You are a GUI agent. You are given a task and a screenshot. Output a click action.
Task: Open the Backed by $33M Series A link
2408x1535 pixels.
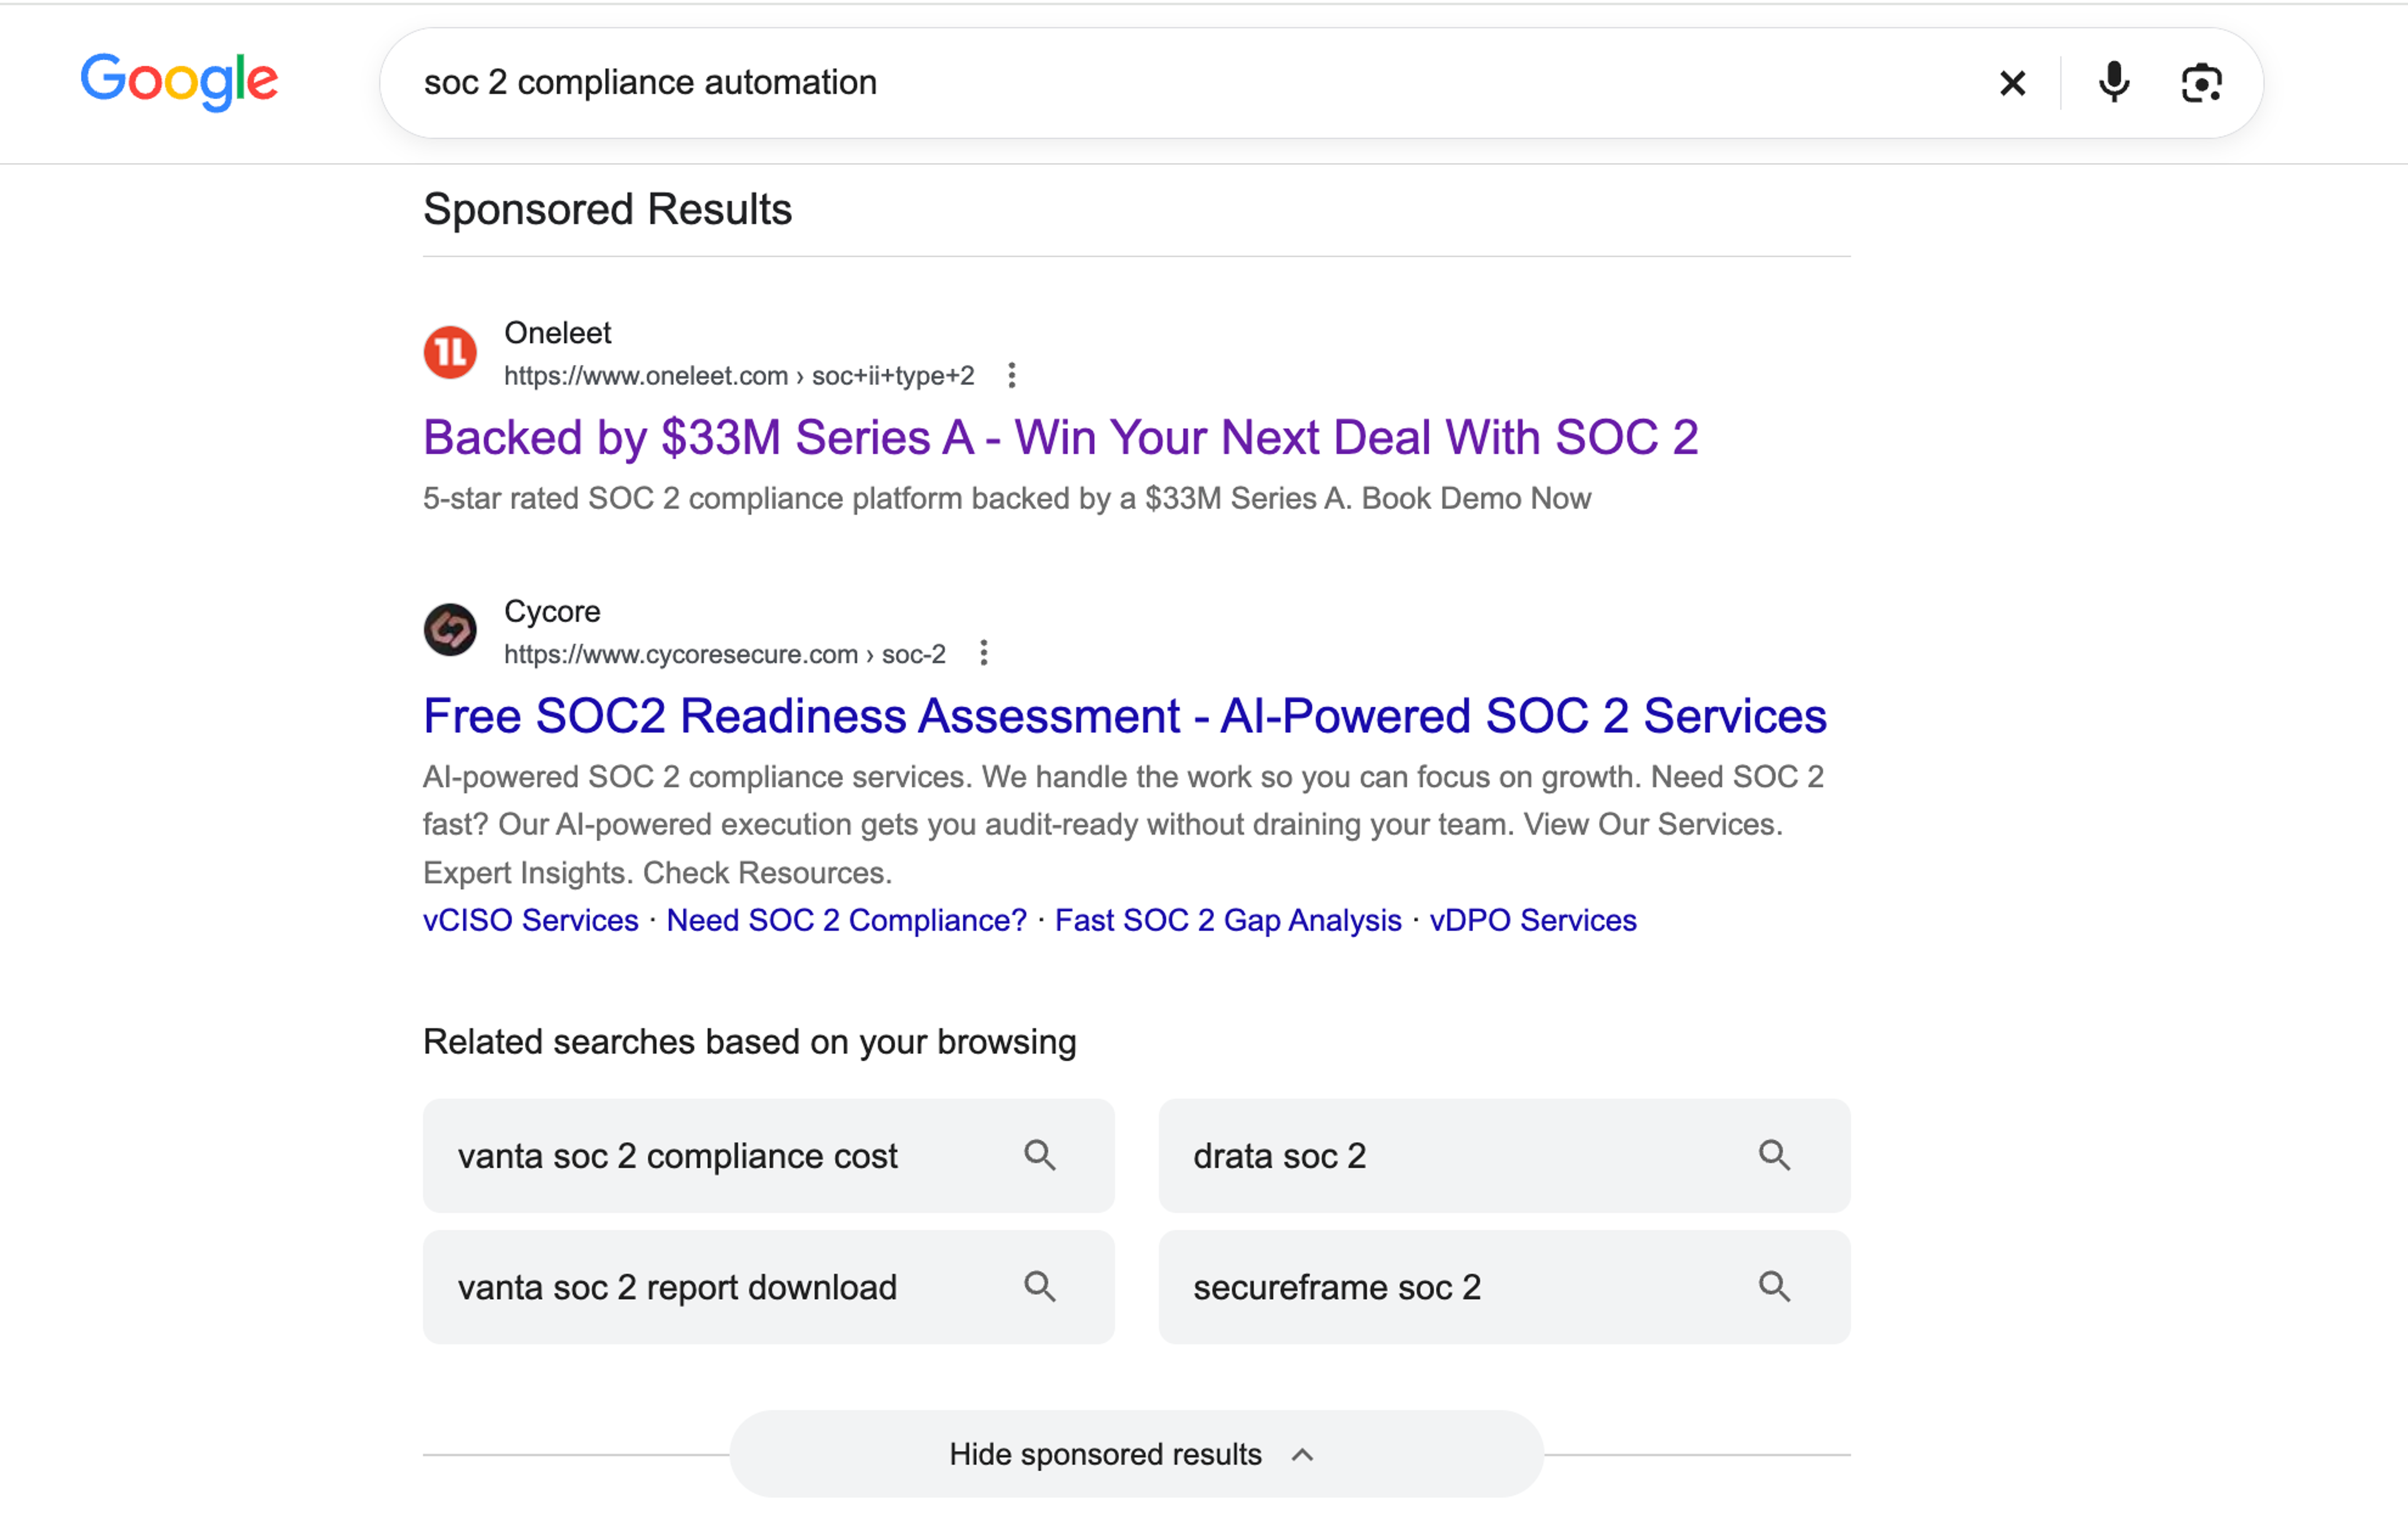point(1060,438)
